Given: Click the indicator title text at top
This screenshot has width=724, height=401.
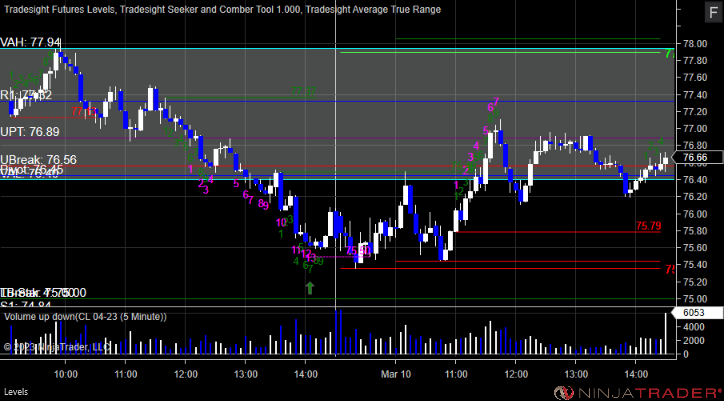Looking at the screenshot, I should pos(222,9).
